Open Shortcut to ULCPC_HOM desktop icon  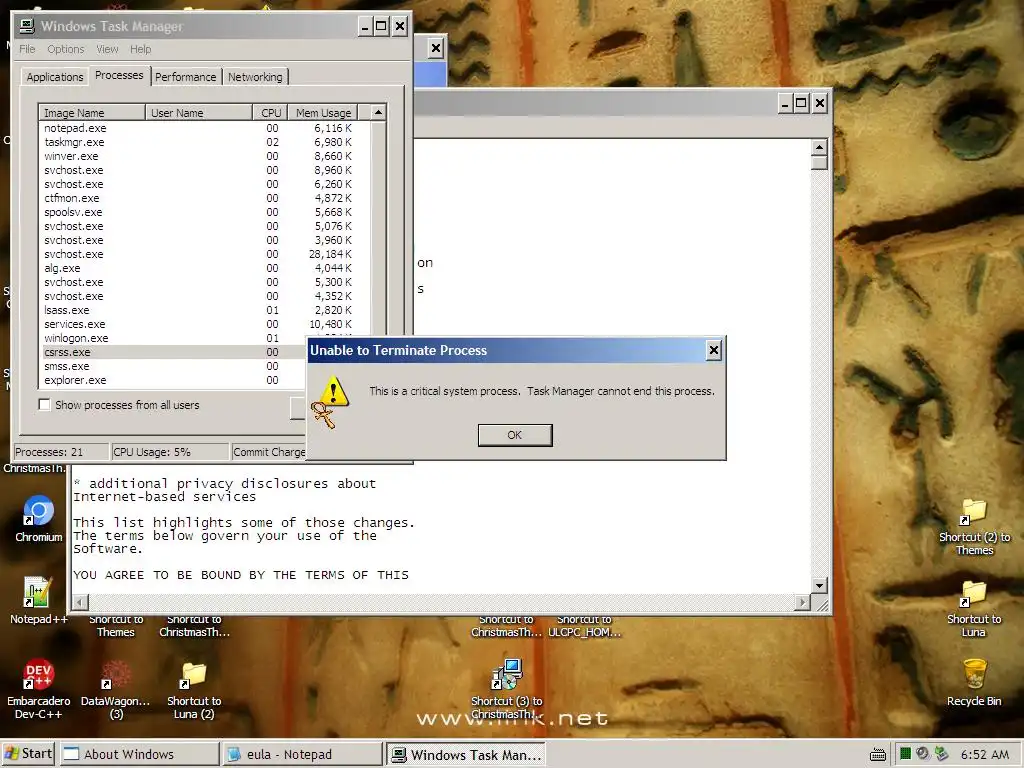click(x=584, y=626)
